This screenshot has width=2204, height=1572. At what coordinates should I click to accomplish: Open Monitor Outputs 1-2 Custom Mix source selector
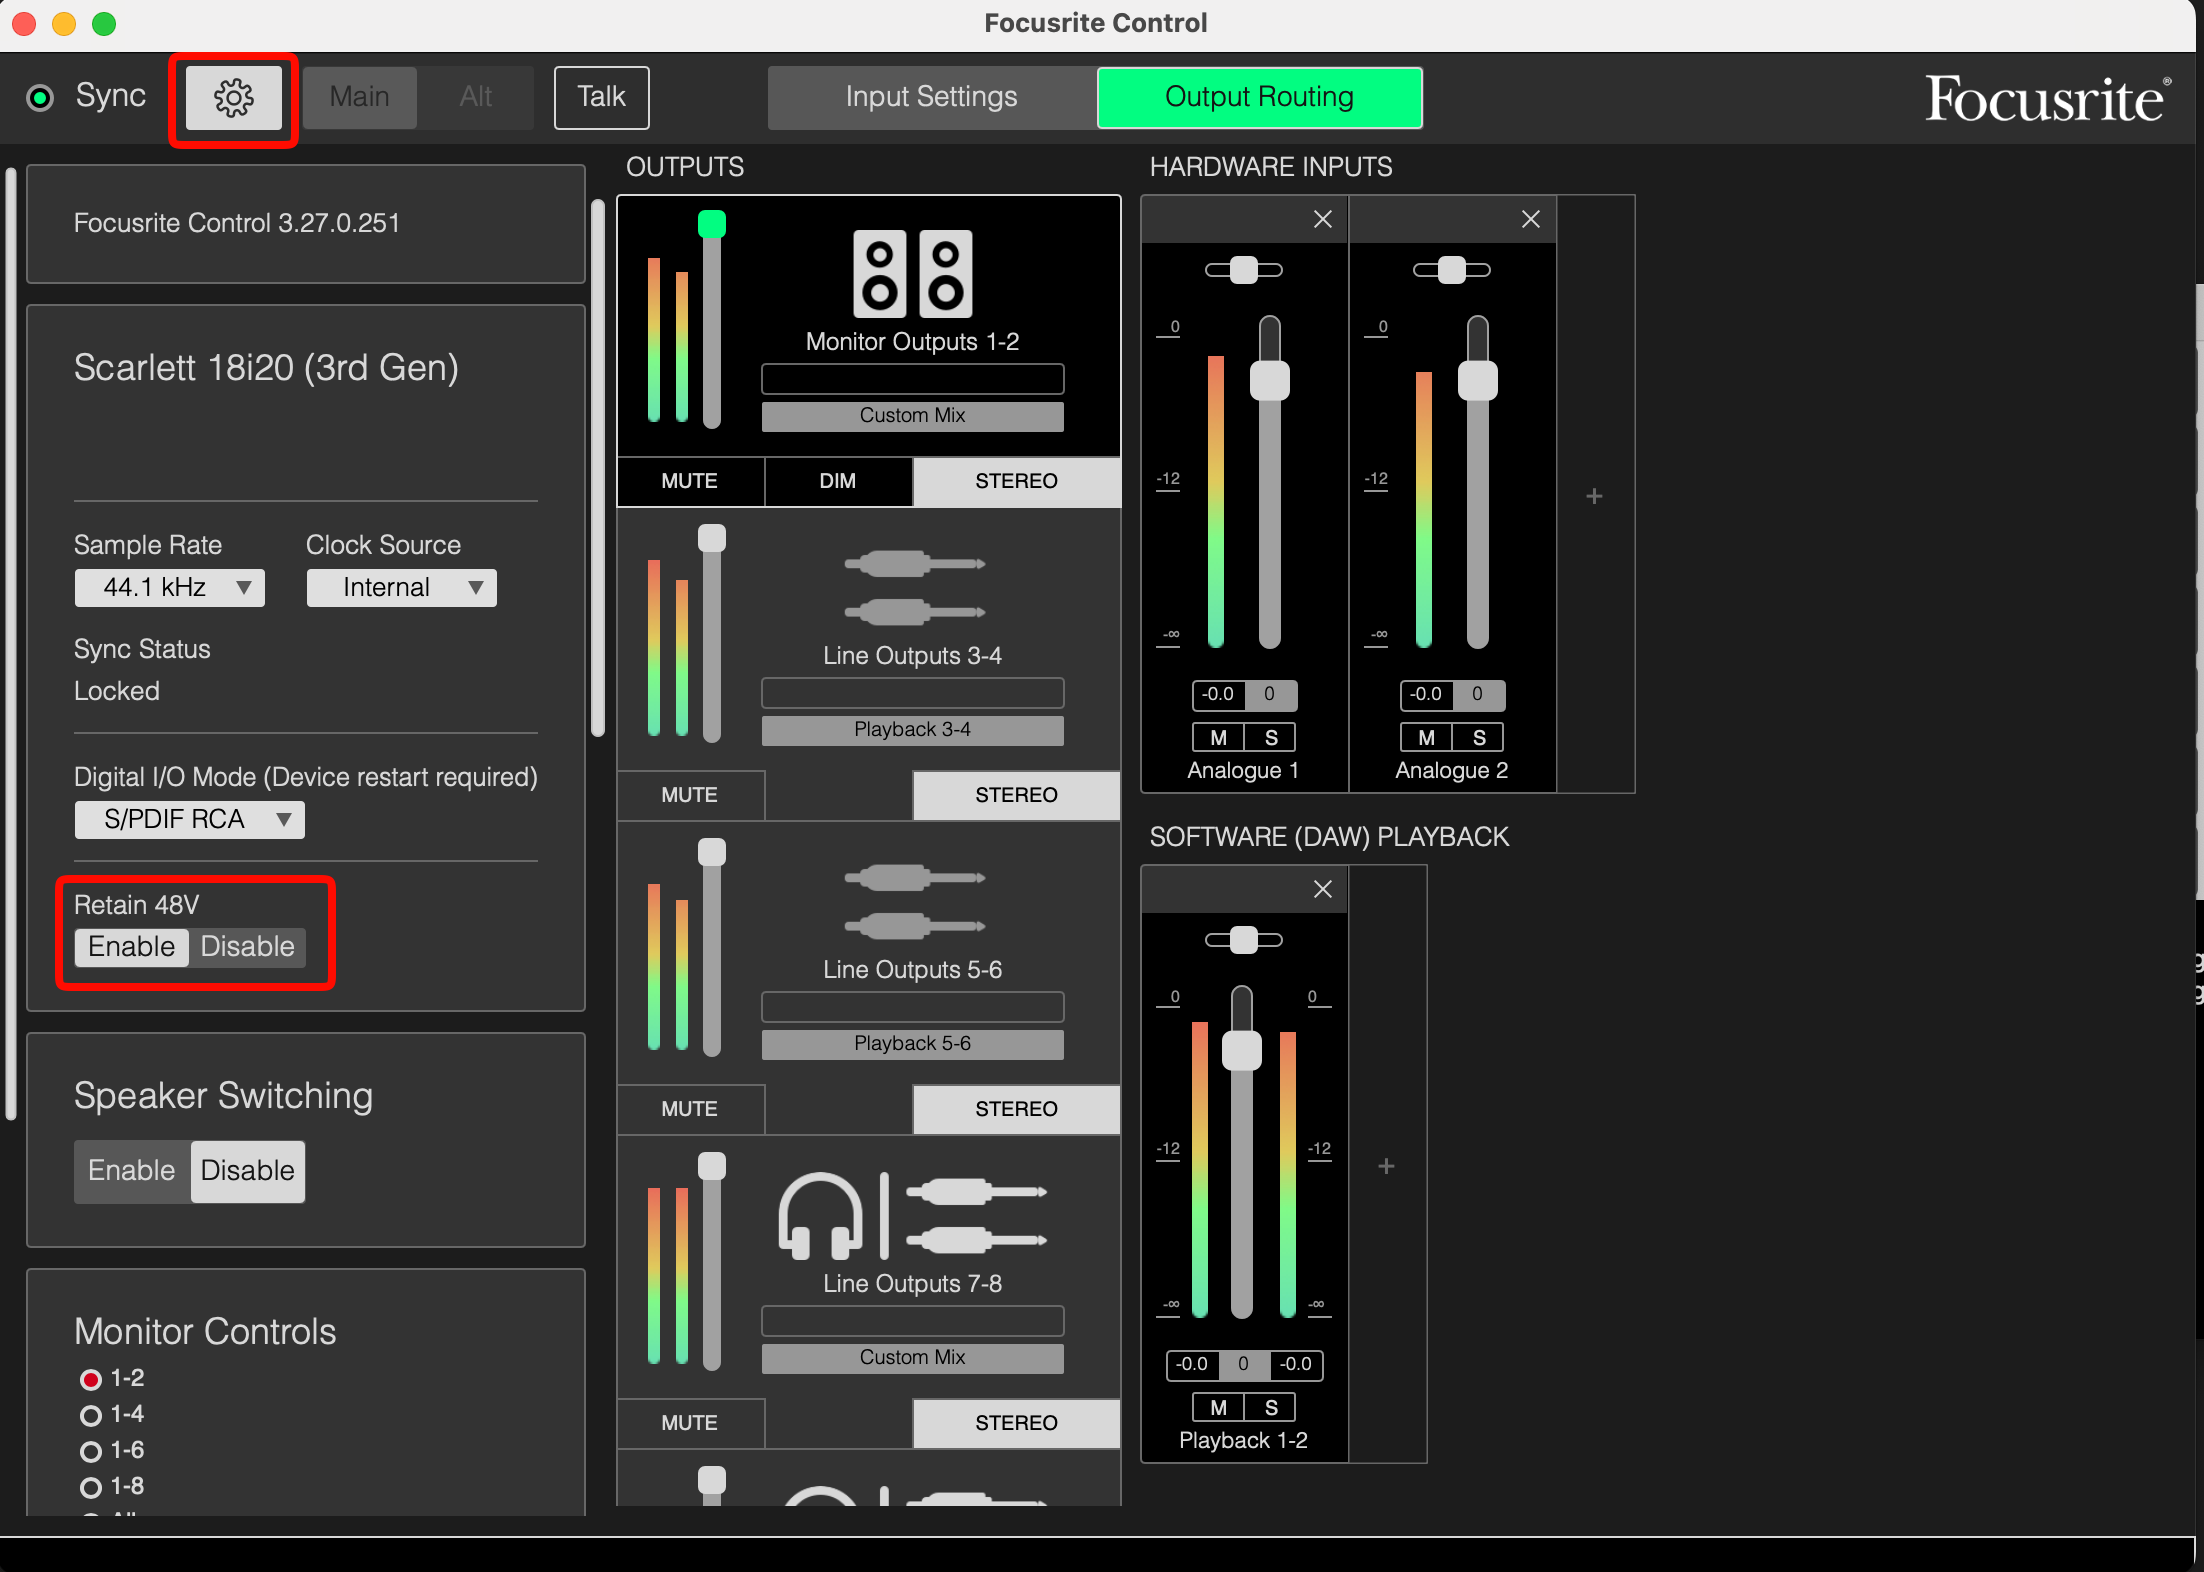912,416
